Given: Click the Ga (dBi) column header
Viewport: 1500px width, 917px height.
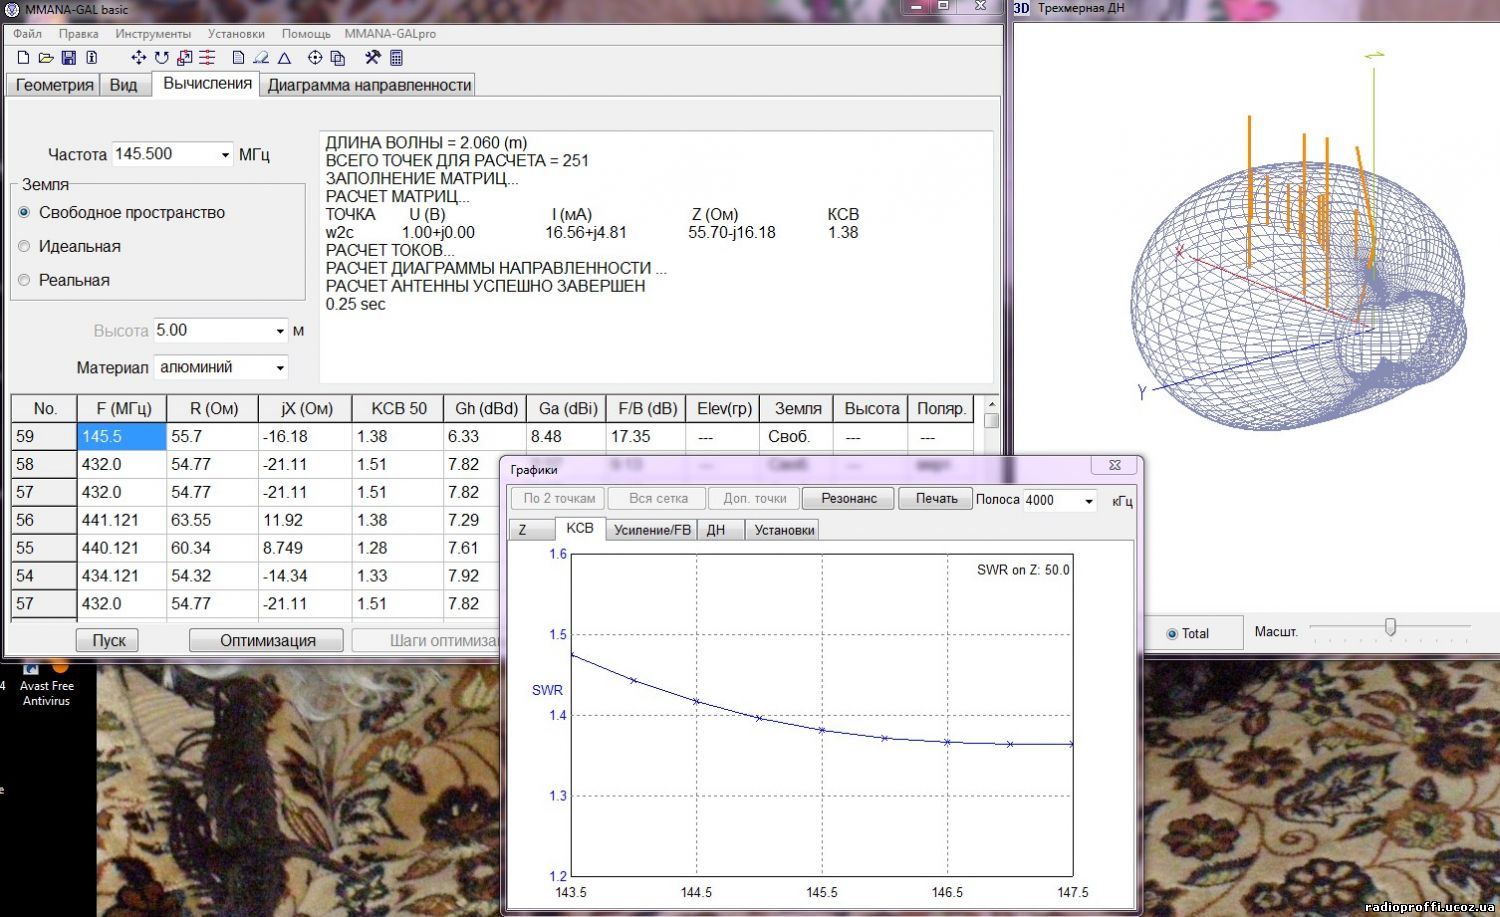Looking at the screenshot, I should [567, 408].
